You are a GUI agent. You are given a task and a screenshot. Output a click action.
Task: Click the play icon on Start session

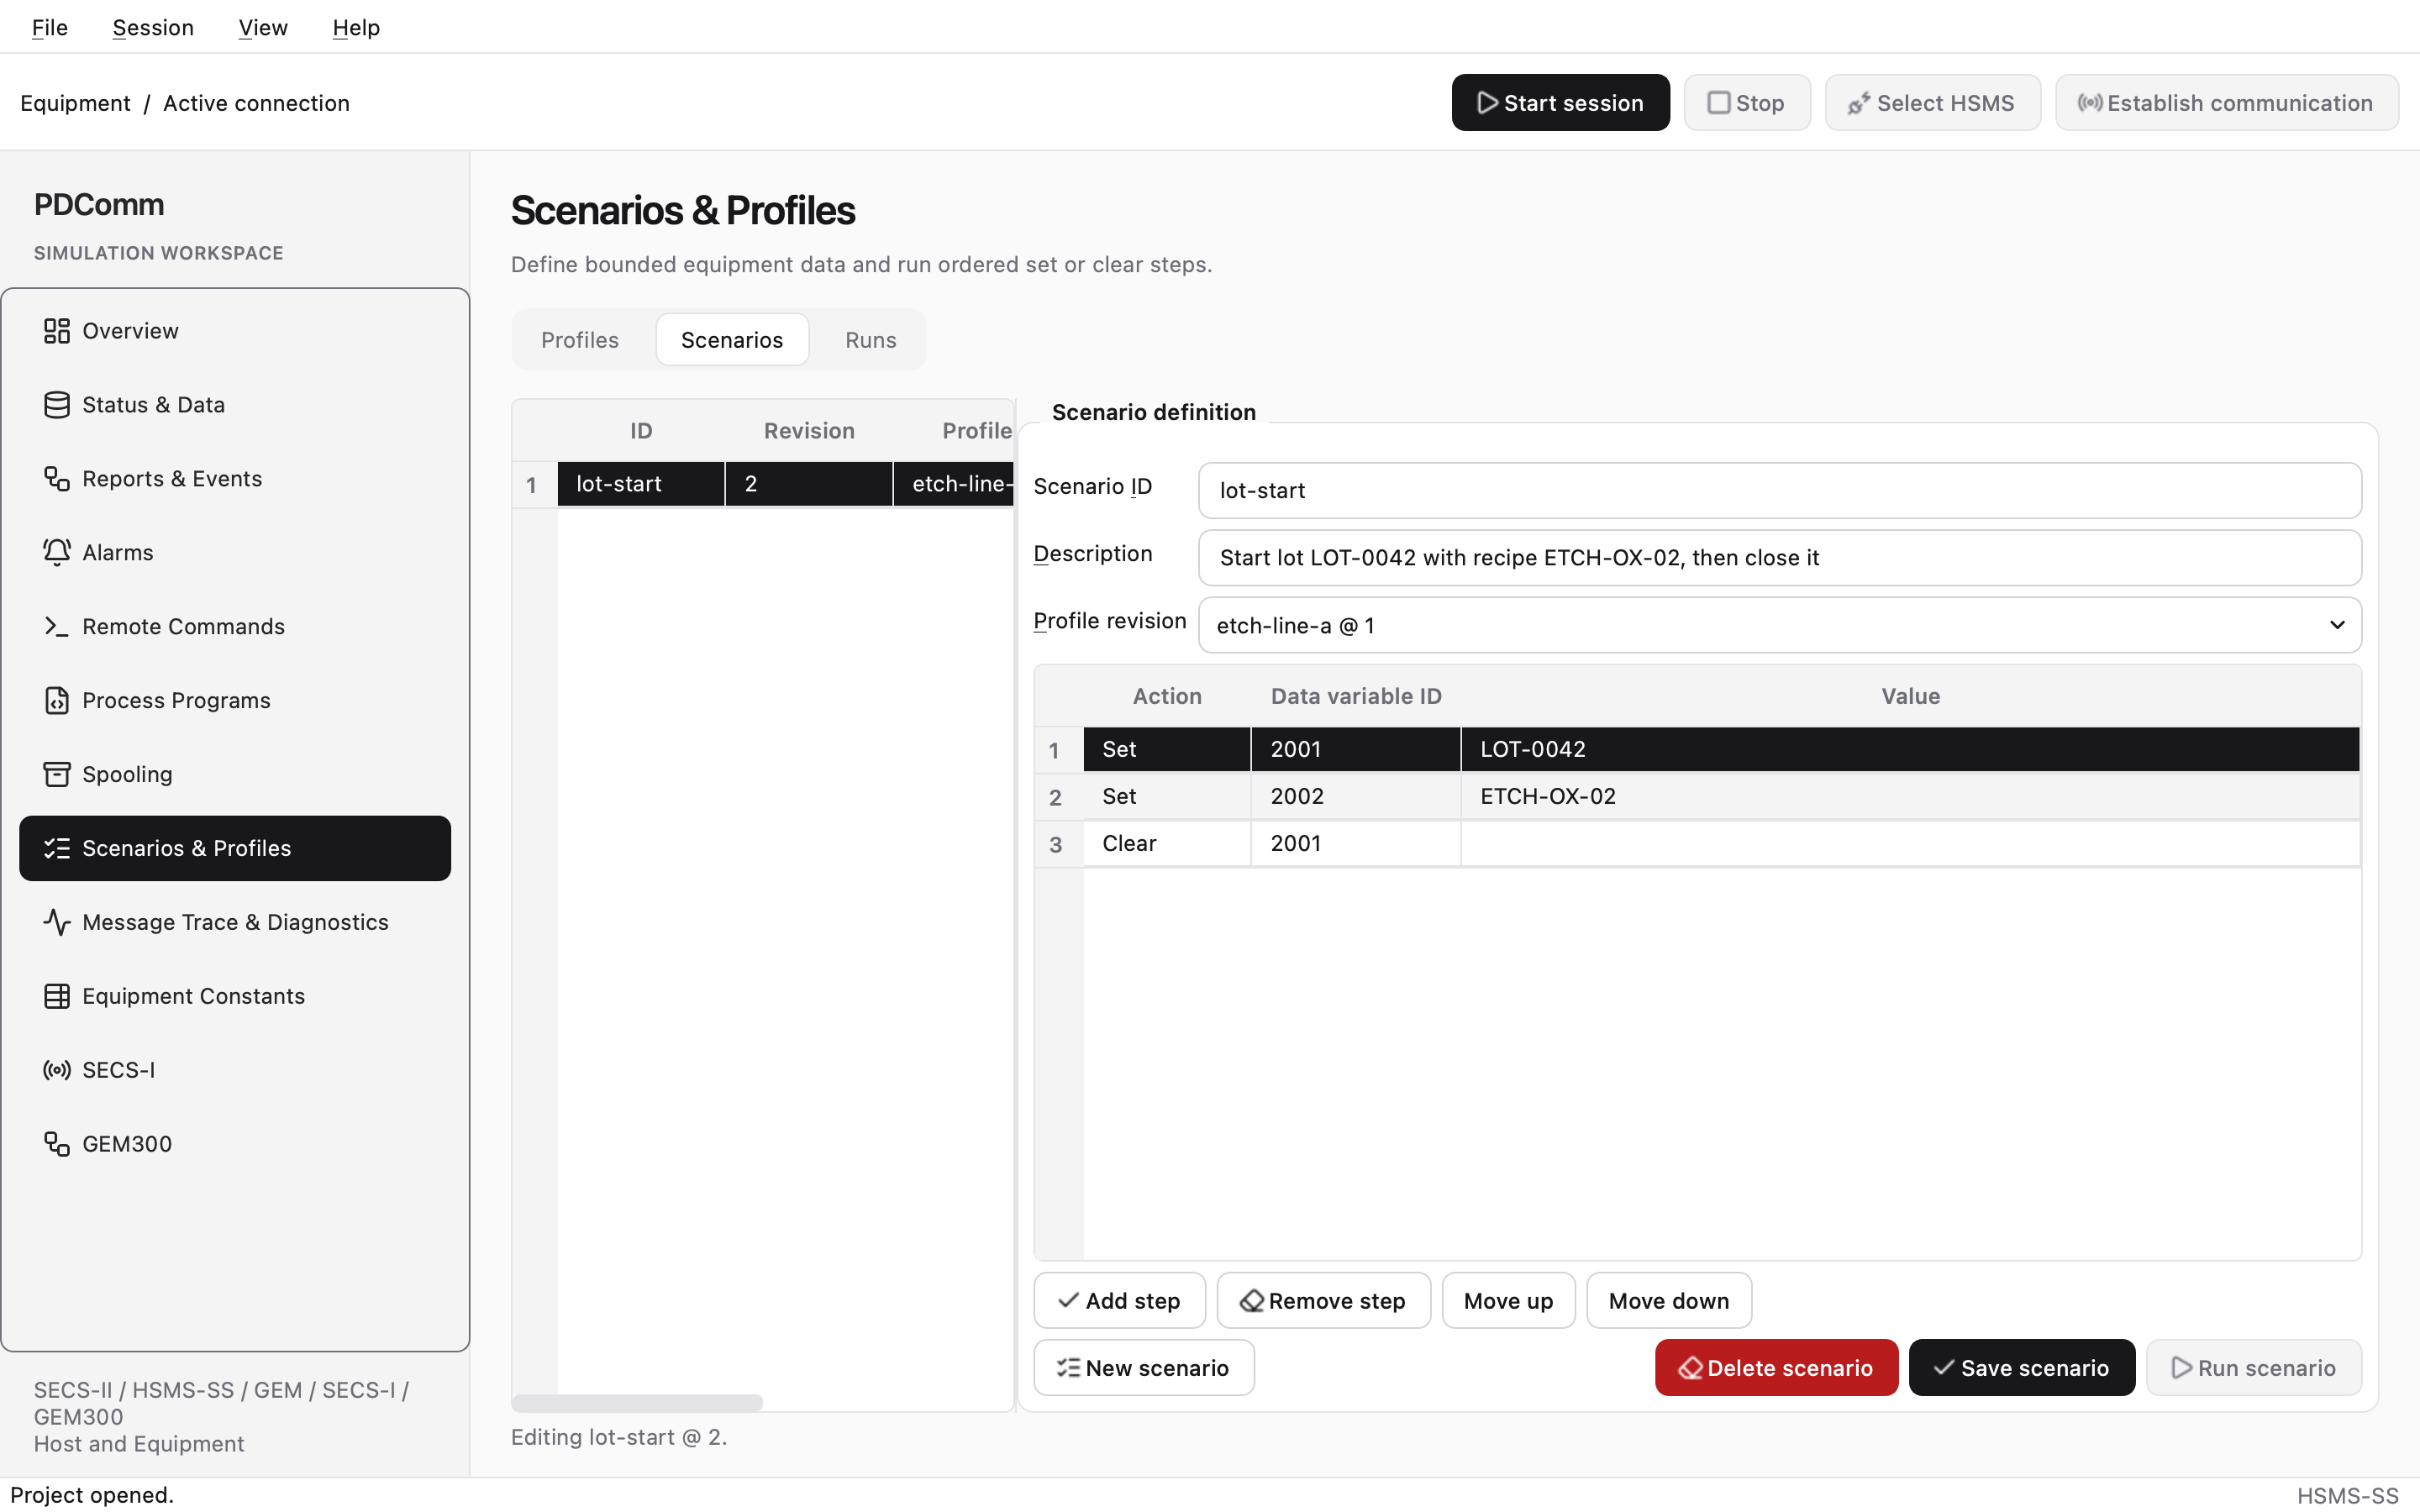pyautogui.click(x=1487, y=103)
